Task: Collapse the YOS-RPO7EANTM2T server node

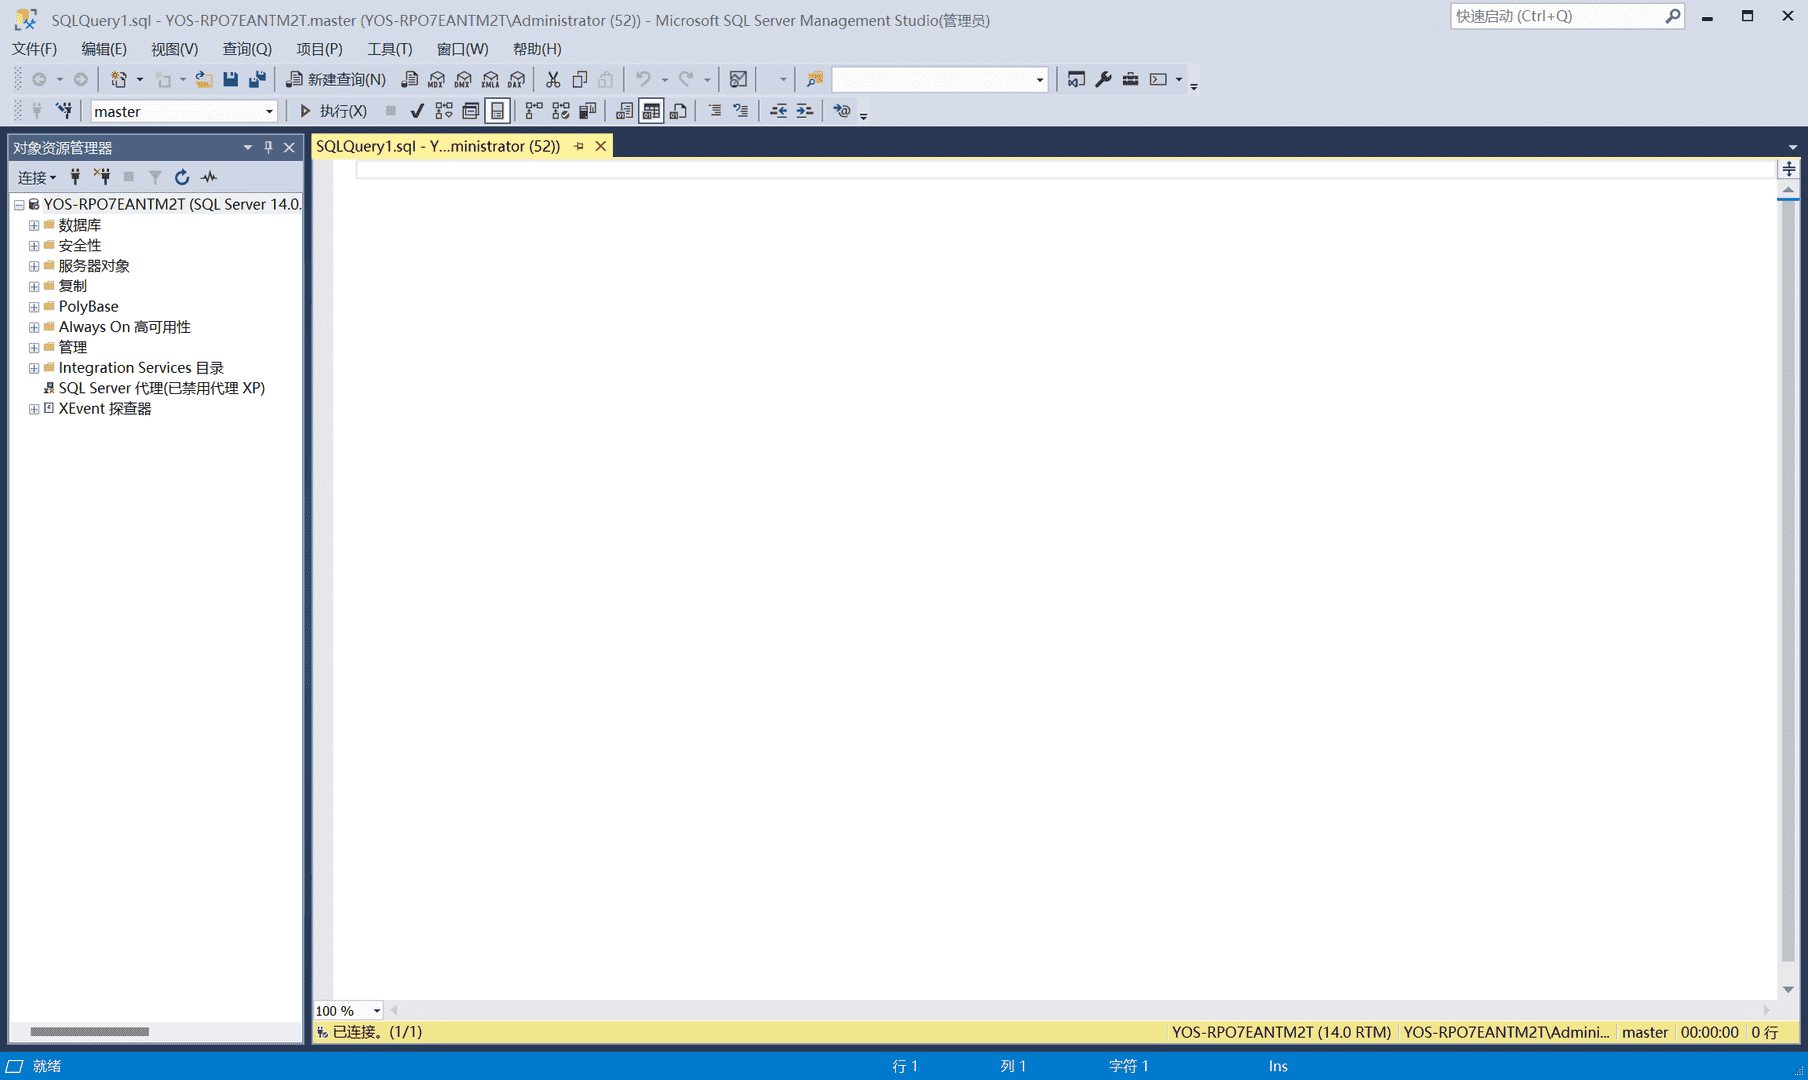Action: point(19,205)
